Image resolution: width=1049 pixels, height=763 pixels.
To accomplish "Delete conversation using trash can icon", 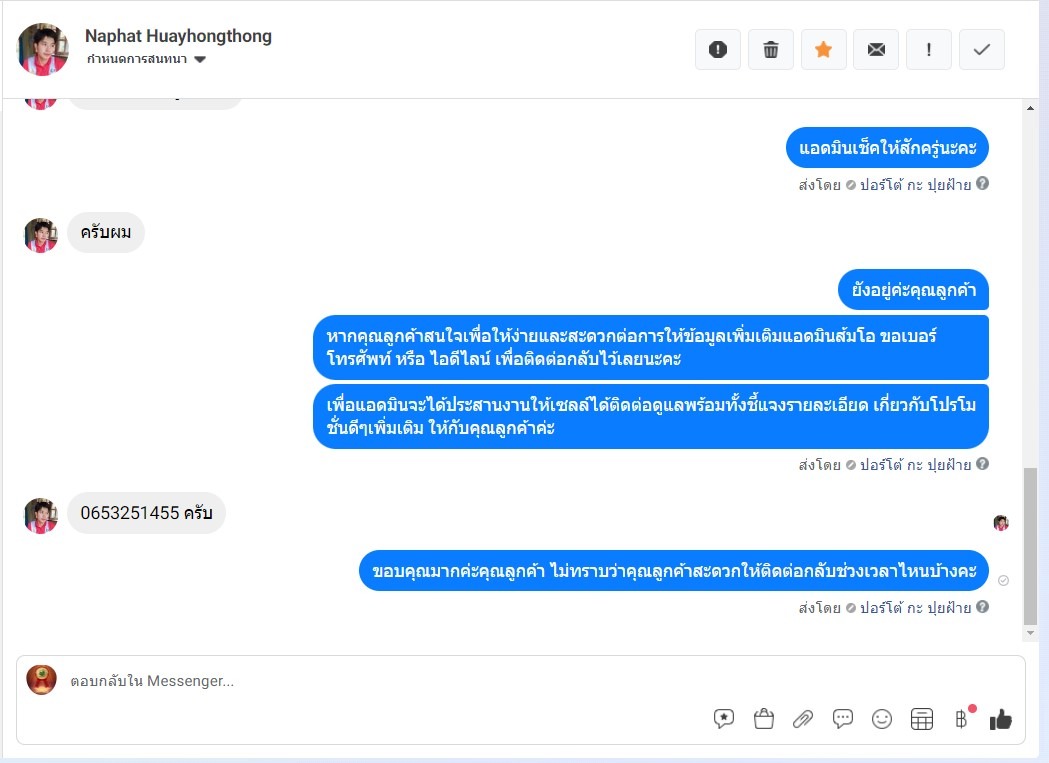I will (771, 50).
